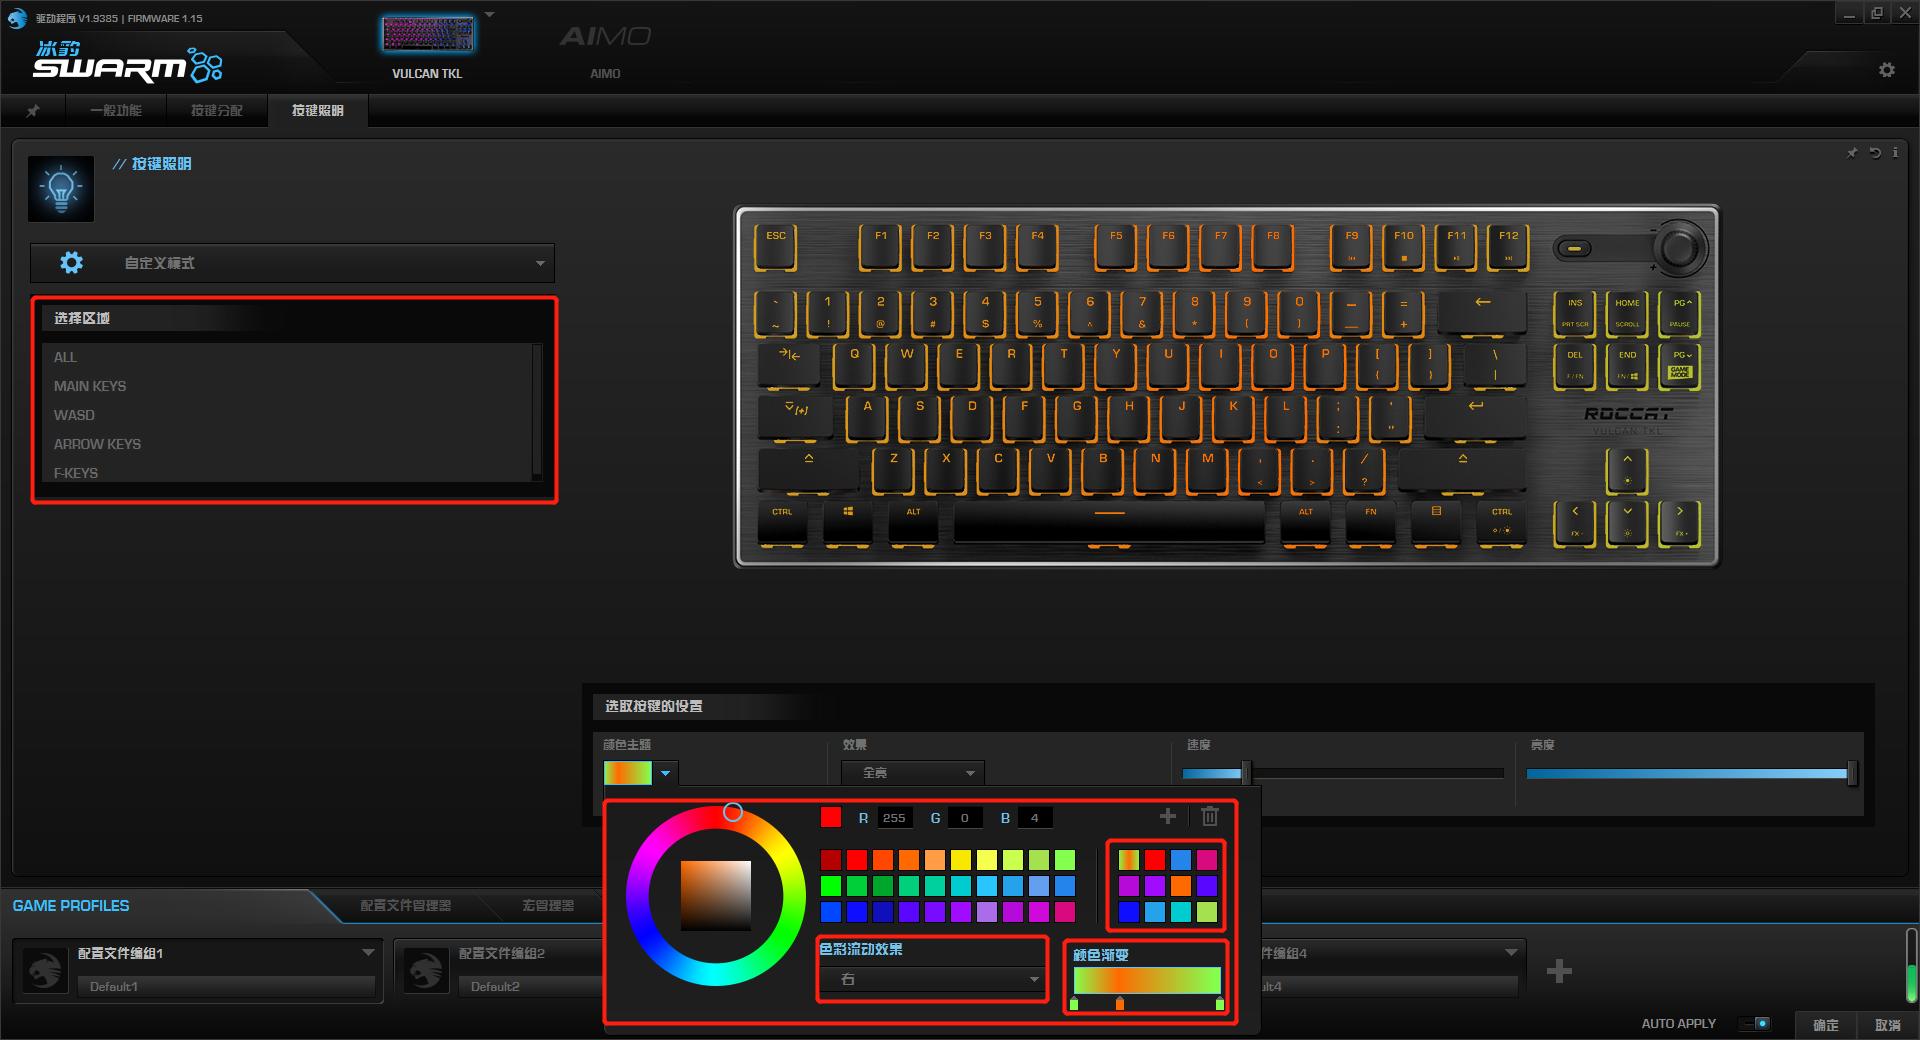The width and height of the screenshot is (1920, 1040).
Task: Open the 色彩流动效果 direction dropdown
Action: tap(932, 979)
